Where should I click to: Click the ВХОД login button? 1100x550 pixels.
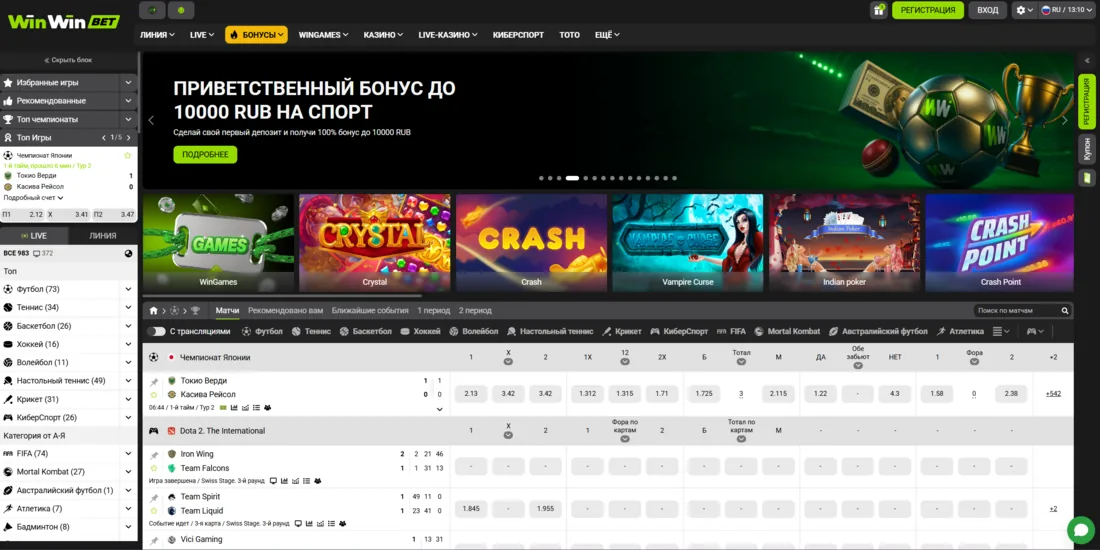[988, 10]
